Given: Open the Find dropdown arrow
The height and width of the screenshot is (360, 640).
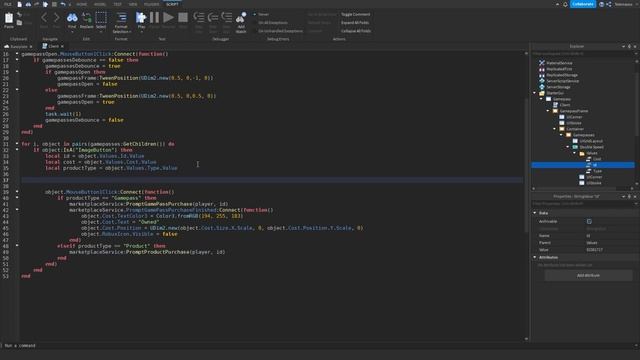Looking at the screenshot, I should [x=72, y=31].
